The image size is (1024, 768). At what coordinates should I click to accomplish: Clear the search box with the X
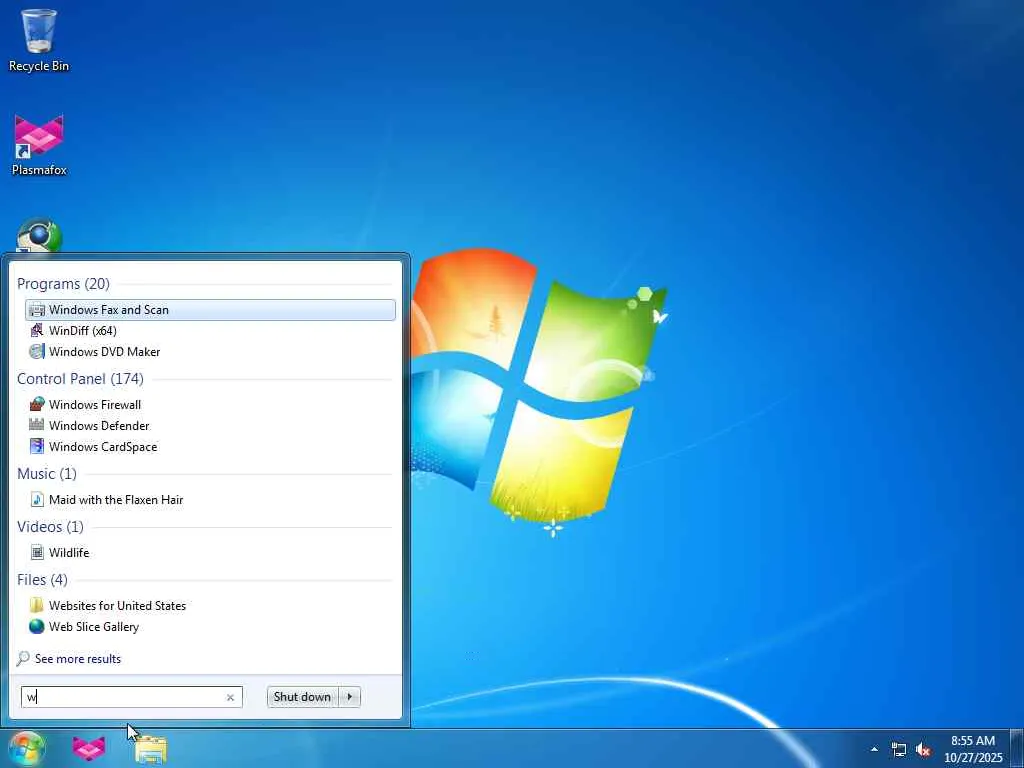[x=230, y=697]
